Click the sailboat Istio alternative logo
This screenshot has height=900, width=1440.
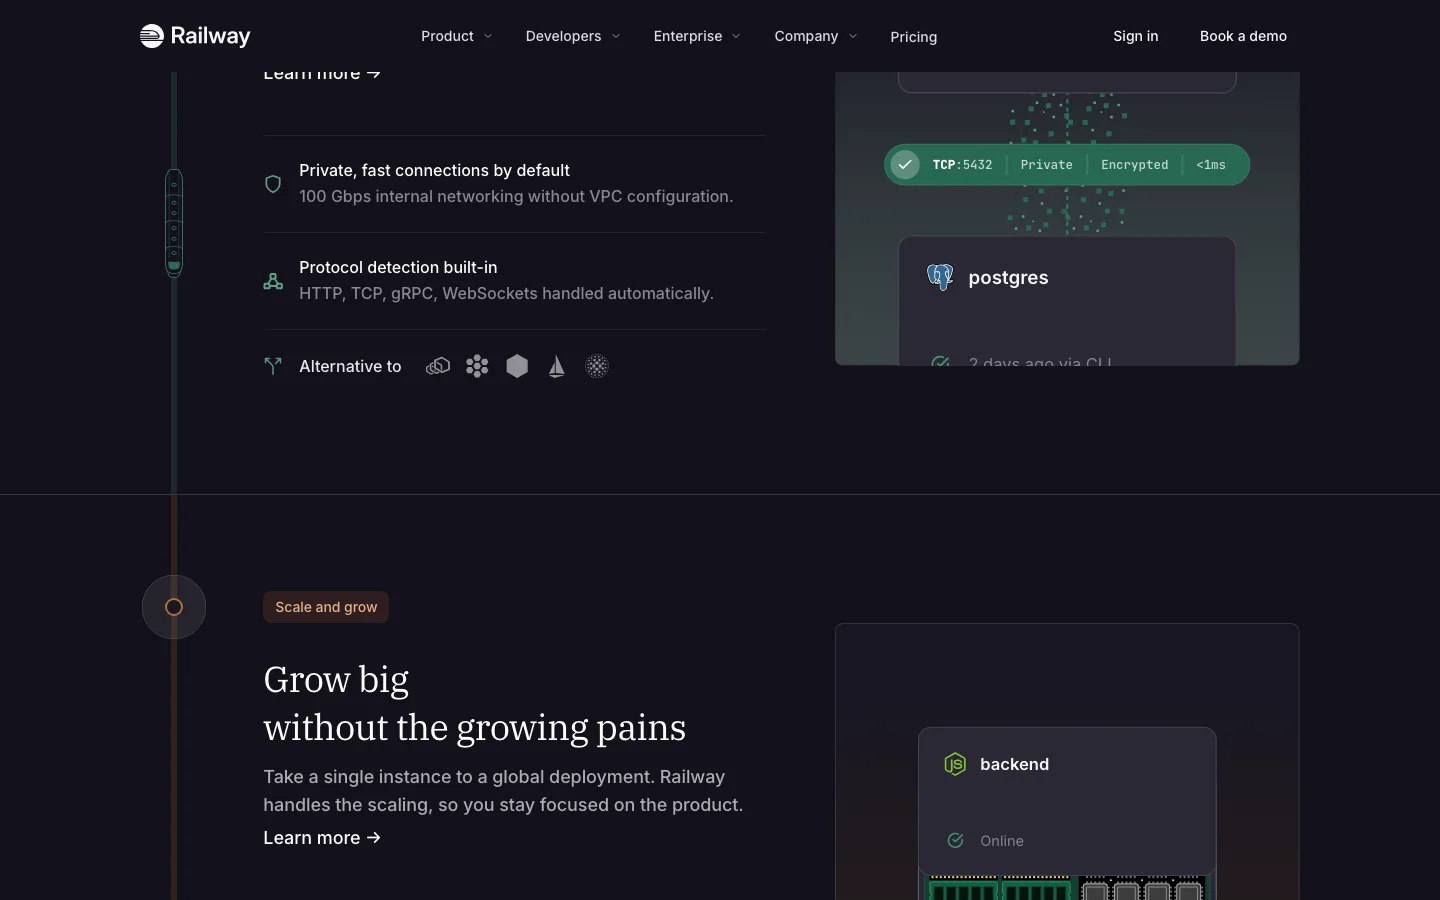[557, 367]
